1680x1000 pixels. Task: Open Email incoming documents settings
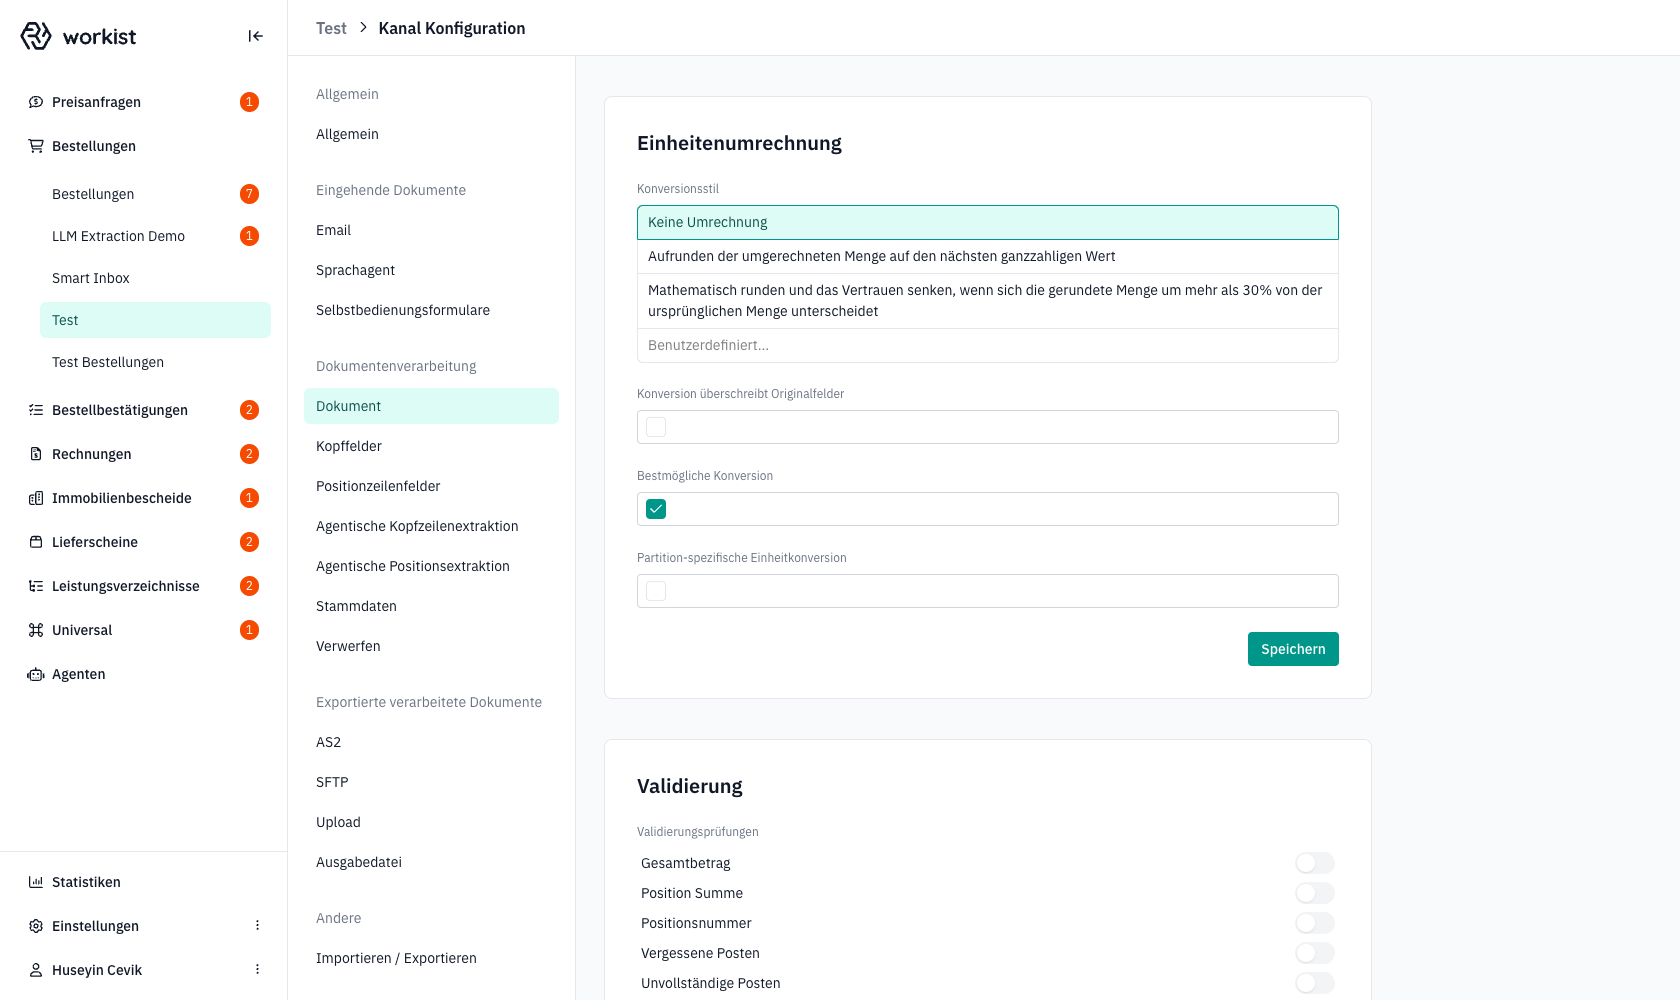[x=431, y=230]
